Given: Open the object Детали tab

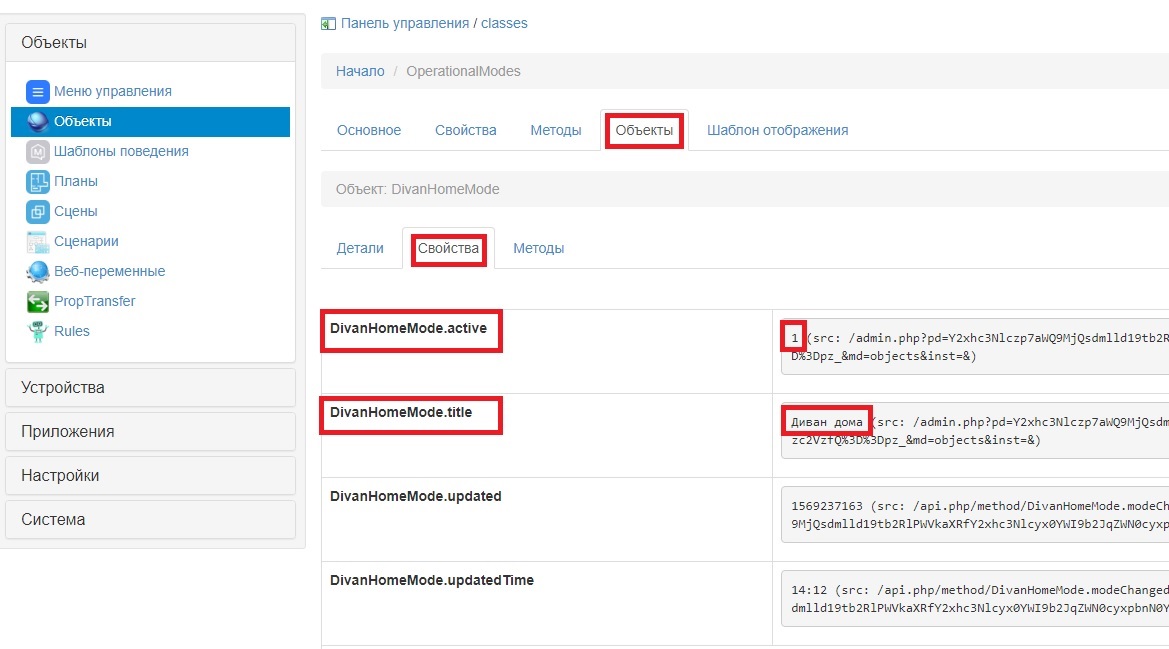Looking at the screenshot, I should tap(360, 248).
